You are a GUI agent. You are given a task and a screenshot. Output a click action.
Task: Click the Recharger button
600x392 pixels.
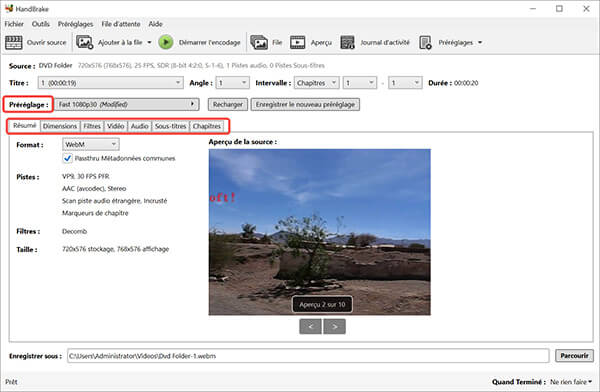pyautogui.click(x=228, y=105)
